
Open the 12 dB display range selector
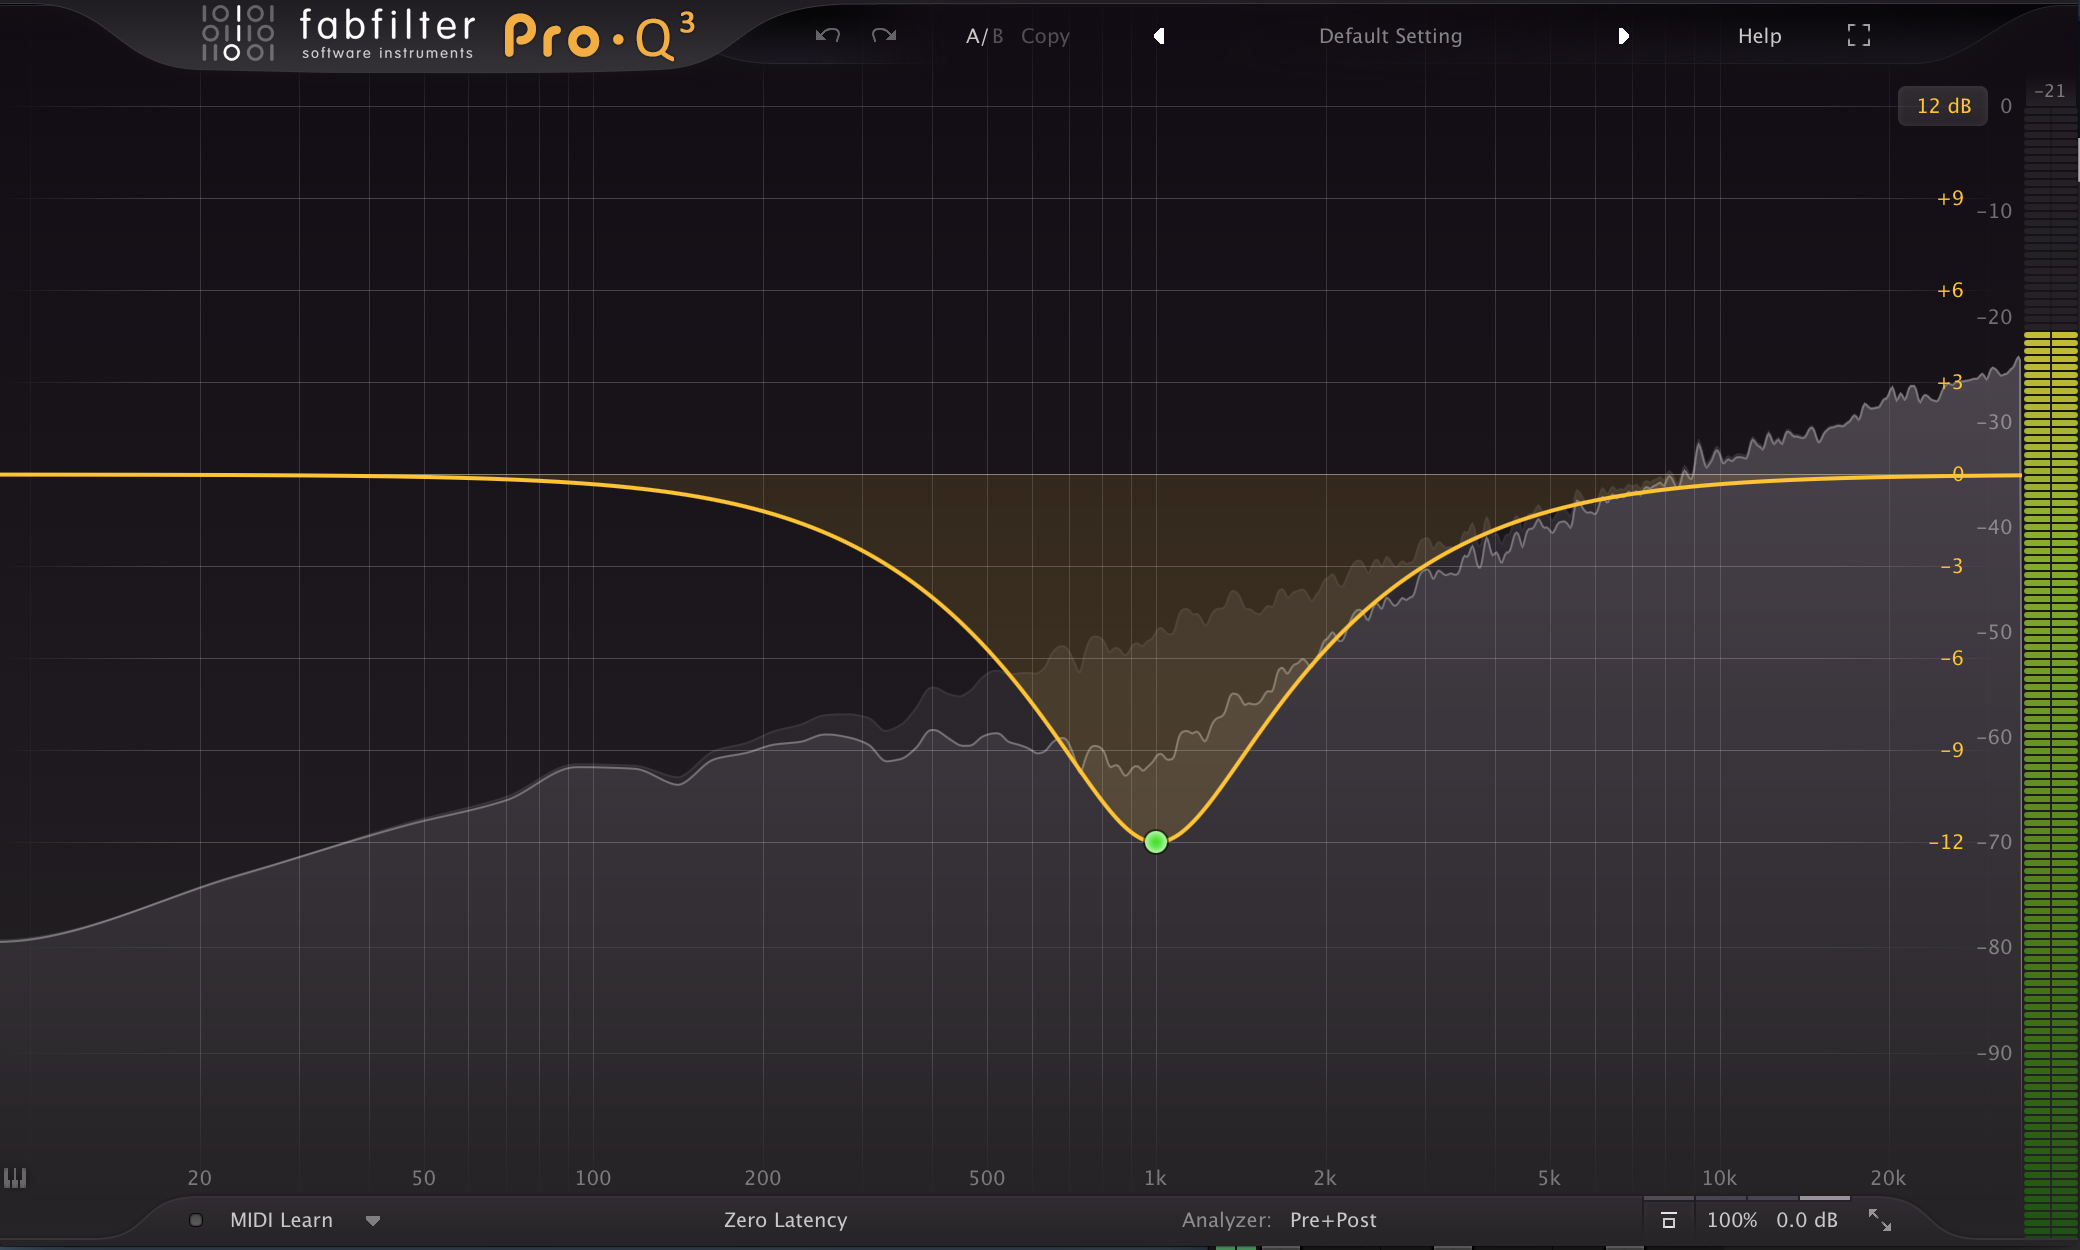[1943, 106]
